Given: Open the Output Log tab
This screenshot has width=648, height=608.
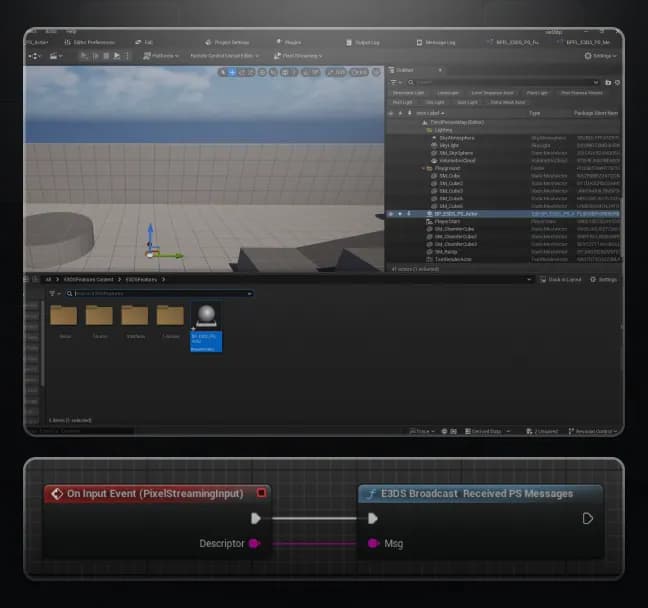Looking at the screenshot, I should point(363,43).
